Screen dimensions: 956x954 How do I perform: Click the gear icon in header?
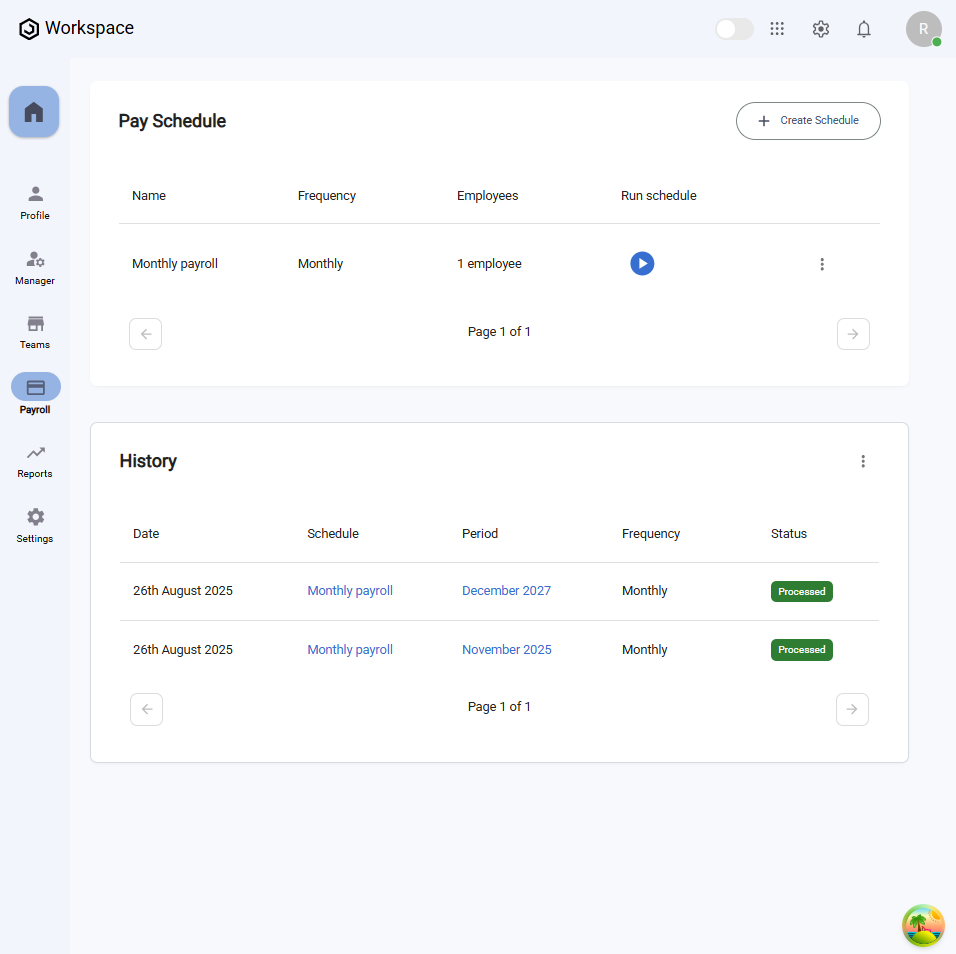tap(821, 29)
